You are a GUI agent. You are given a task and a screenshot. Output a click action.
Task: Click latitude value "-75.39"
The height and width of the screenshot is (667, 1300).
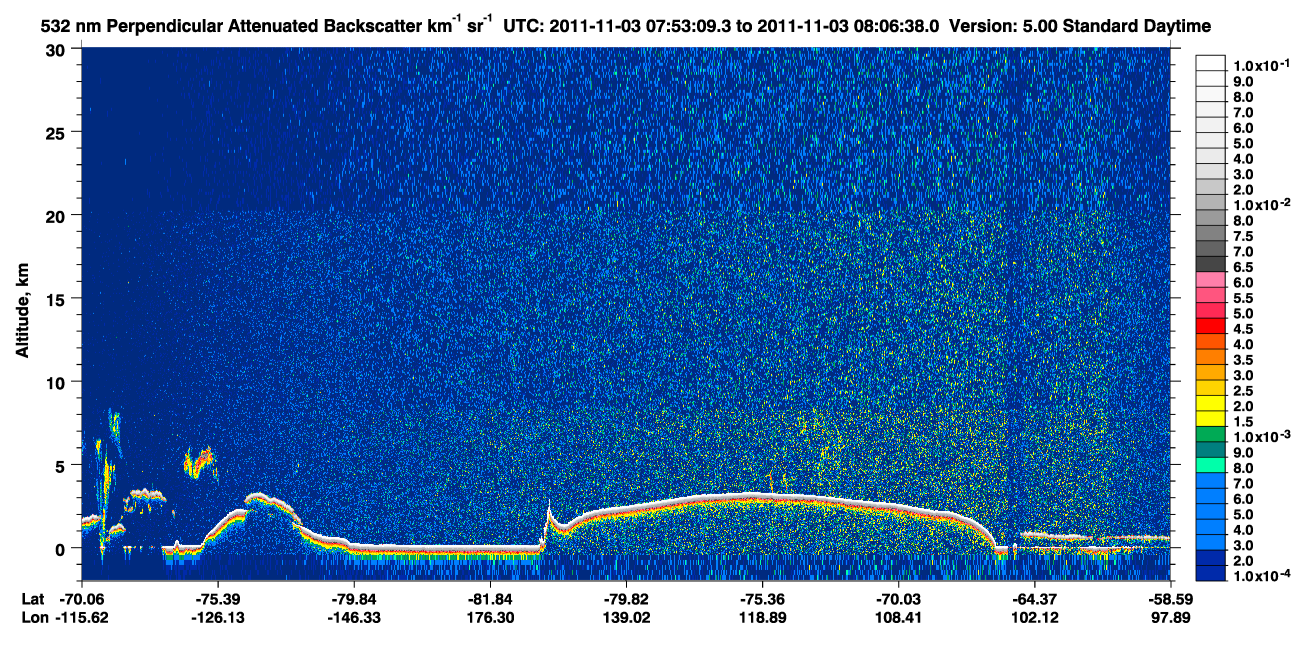click(219, 599)
